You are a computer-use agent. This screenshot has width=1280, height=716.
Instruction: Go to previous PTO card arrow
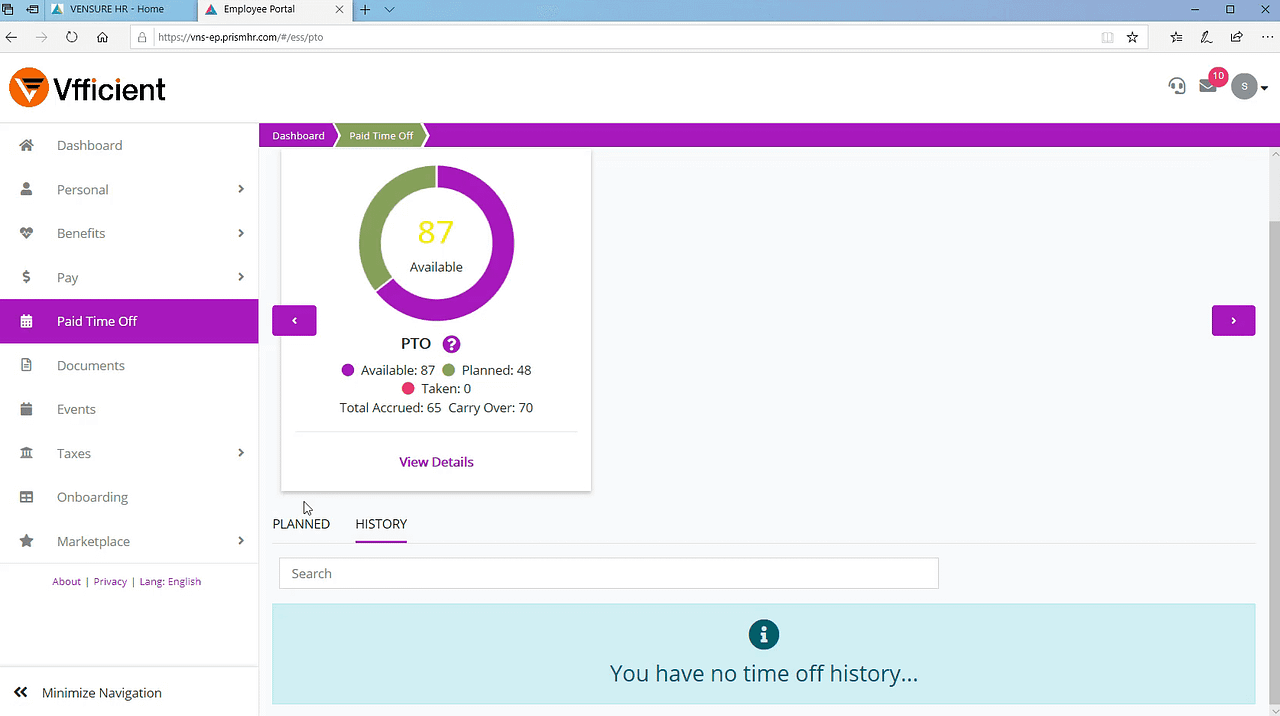(x=294, y=321)
